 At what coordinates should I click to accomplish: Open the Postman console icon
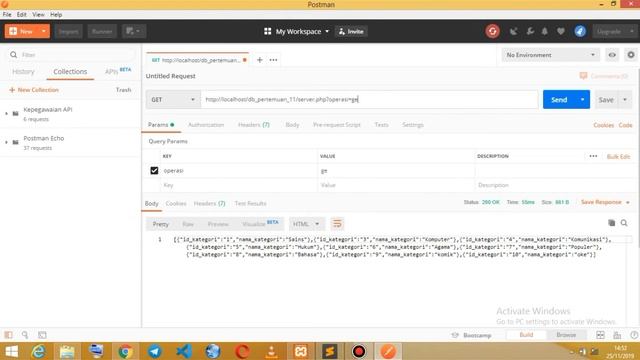tap(42, 335)
